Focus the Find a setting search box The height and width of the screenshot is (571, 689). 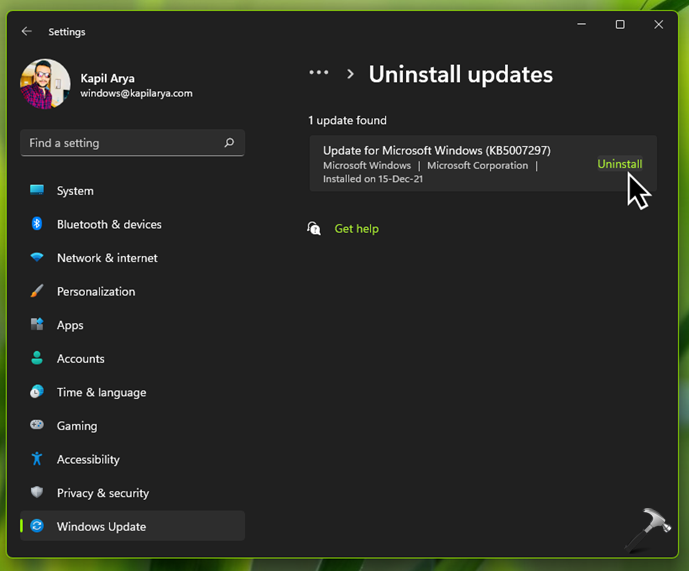120,143
